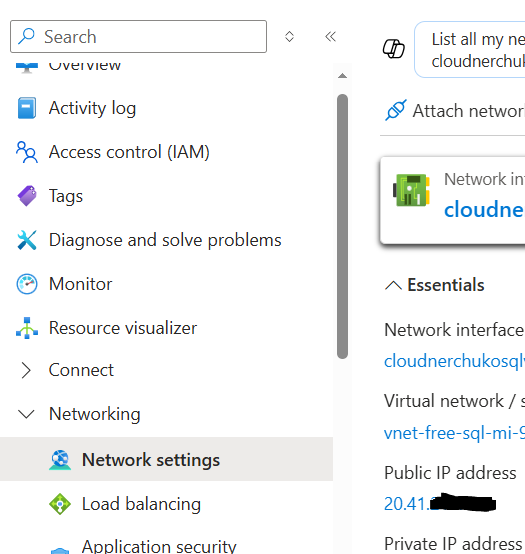Screen dimensions: 525x554
Task: Click the 'List all my ne...' Copilot suggestion
Action: (470, 49)
